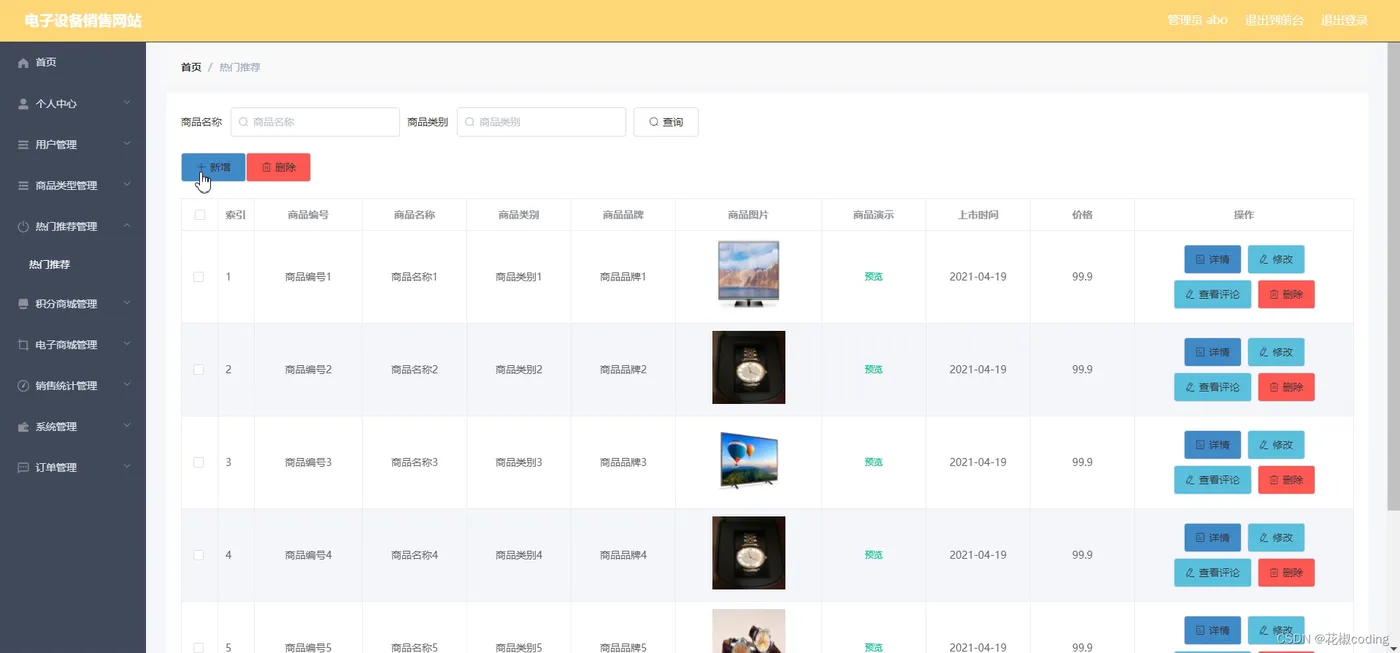Check the checkbox for row 3

pyautogui.click(x=199, y=462)
